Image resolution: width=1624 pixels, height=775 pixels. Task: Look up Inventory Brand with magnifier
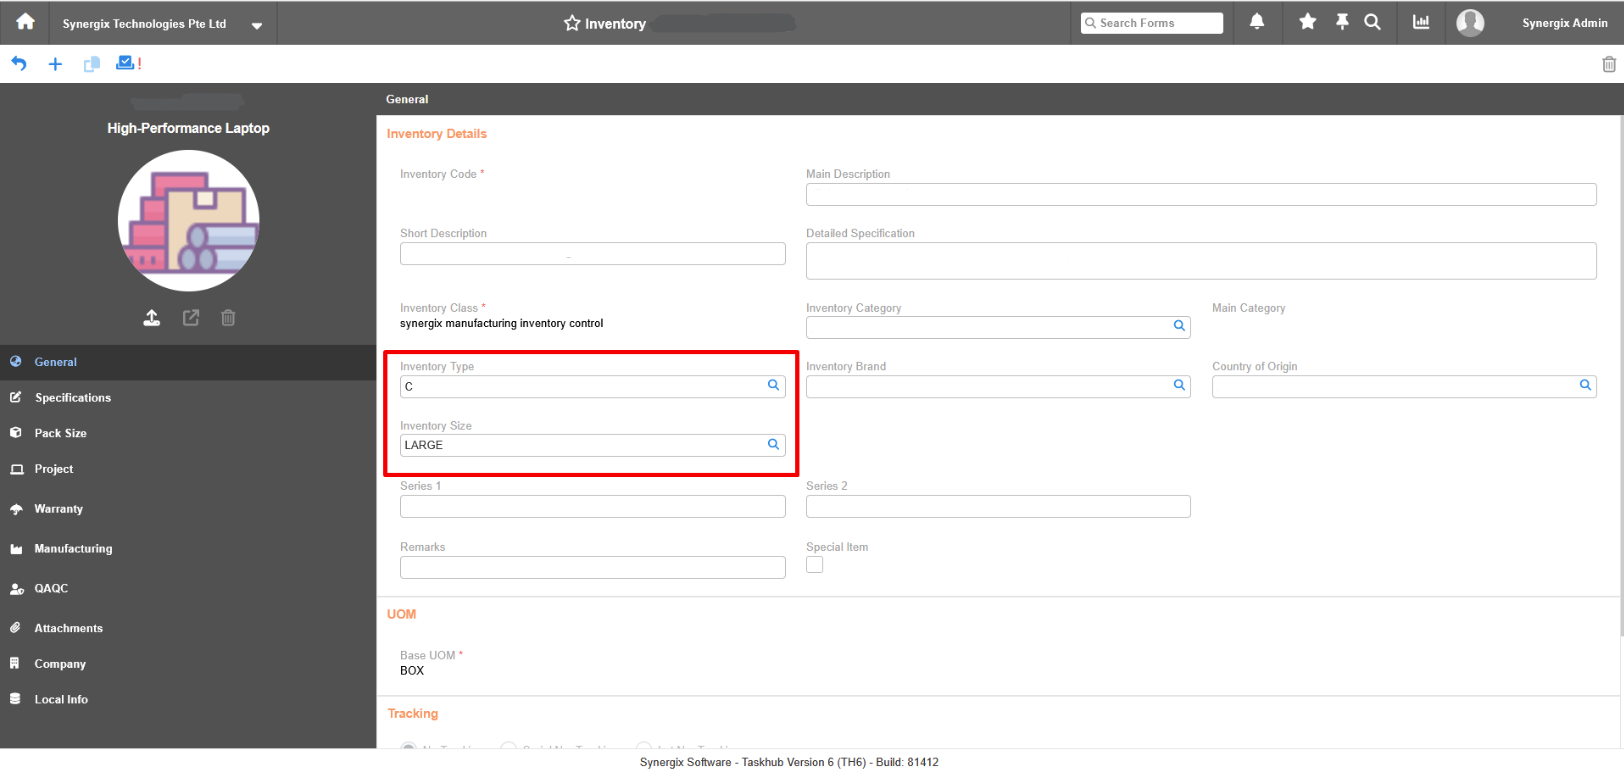pos(1179,385)
